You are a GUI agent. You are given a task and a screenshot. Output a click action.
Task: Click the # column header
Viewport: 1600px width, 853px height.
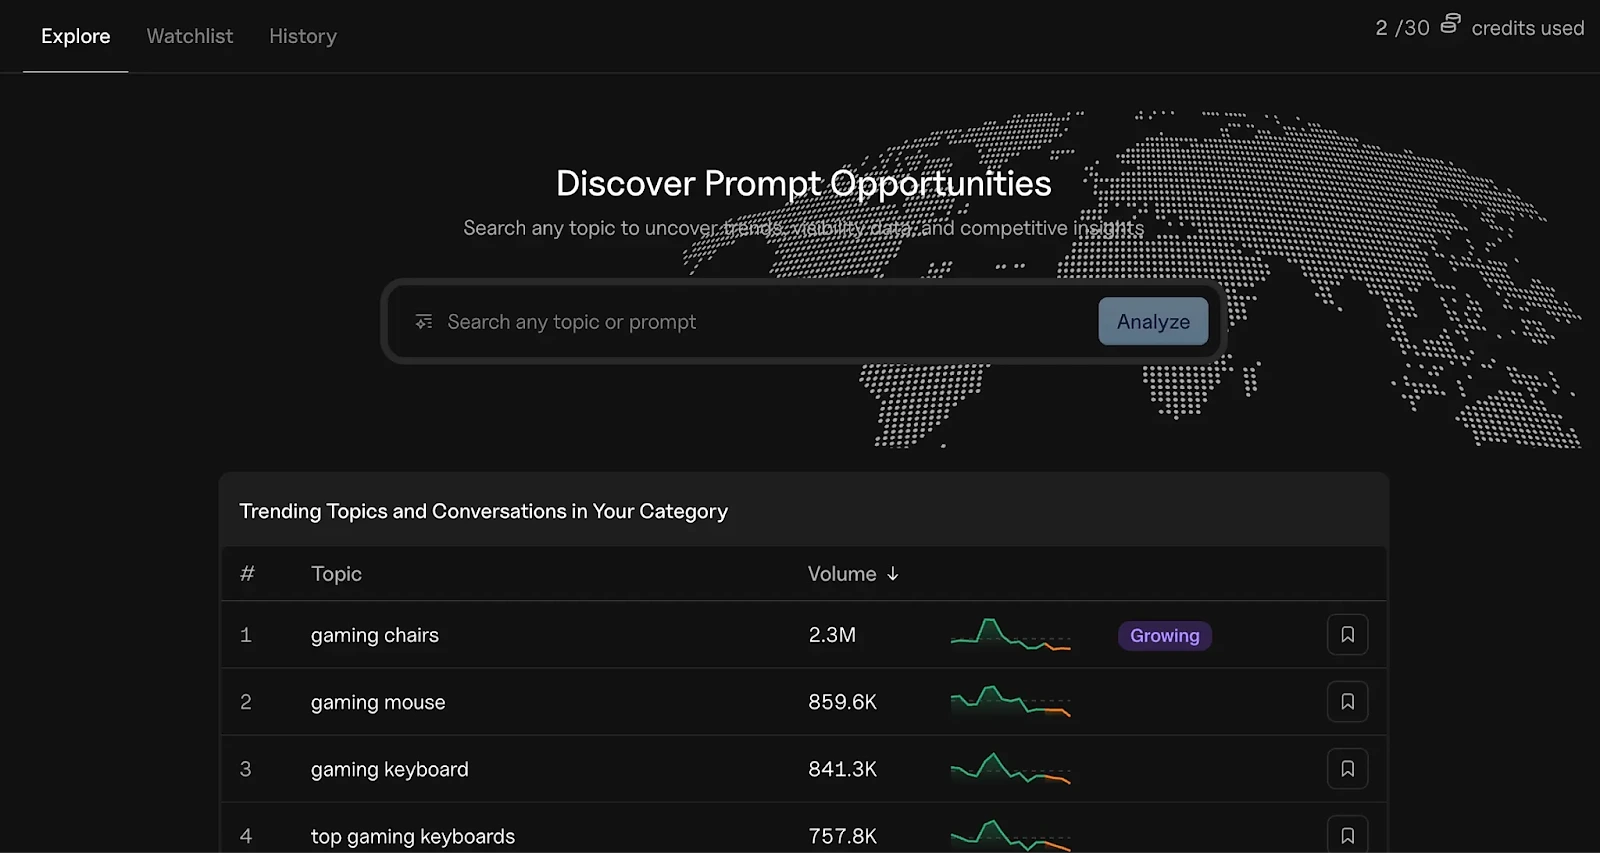247,574
